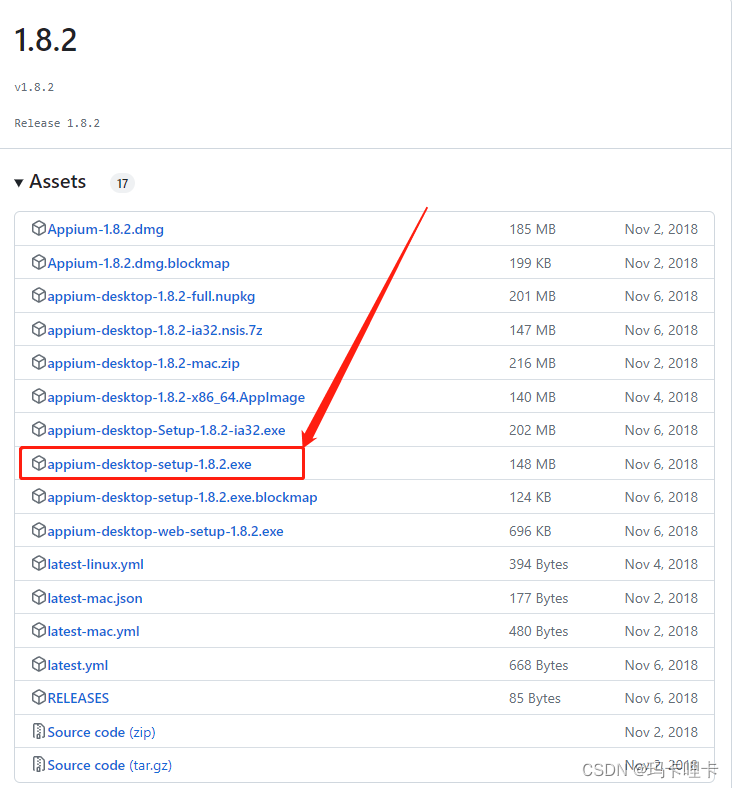Click package icon beside Appium-1.8.2.dmg
Image resolution: width=734 pixels, height=788 pixels.
pos(39,228)
